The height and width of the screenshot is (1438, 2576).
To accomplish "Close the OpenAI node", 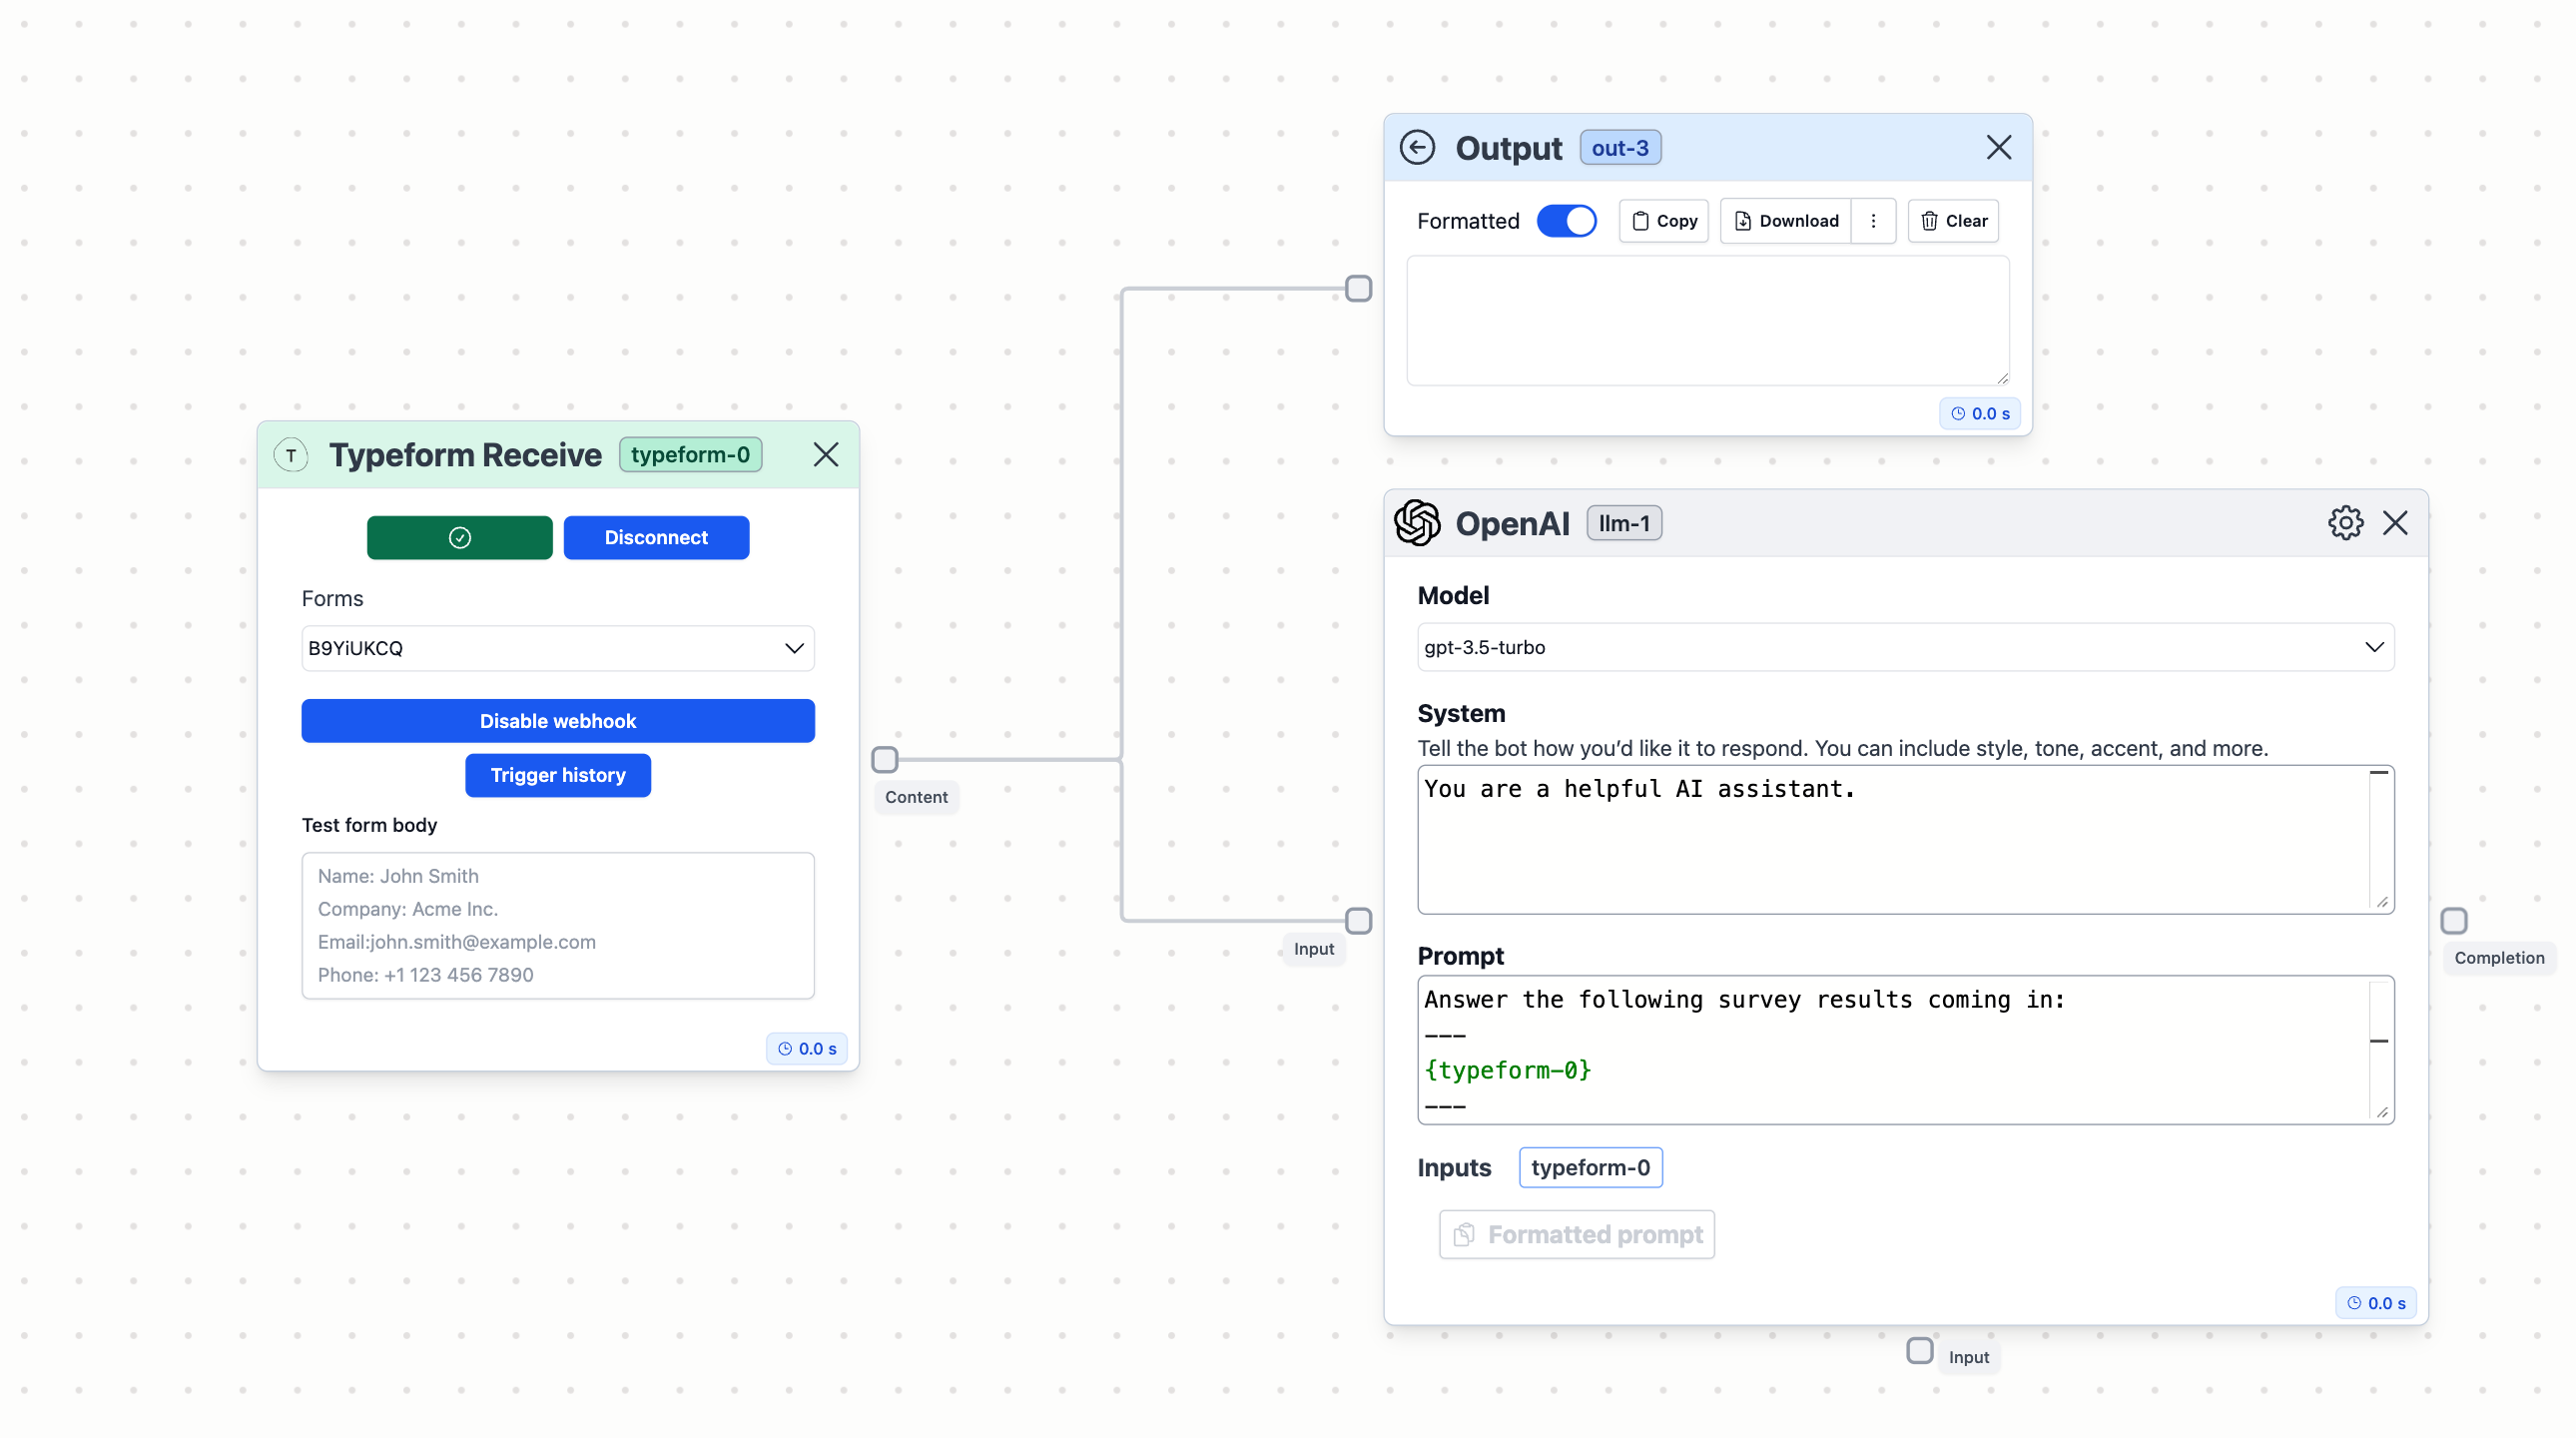I will point(2394,523).
